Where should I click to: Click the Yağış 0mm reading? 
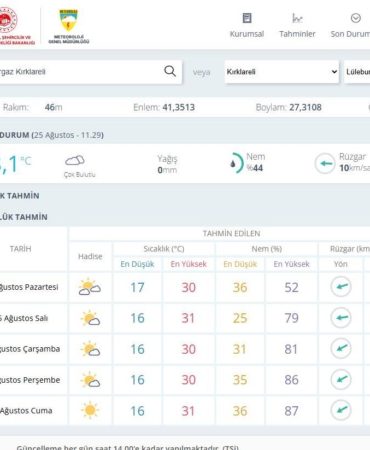[x=167, y=164]
